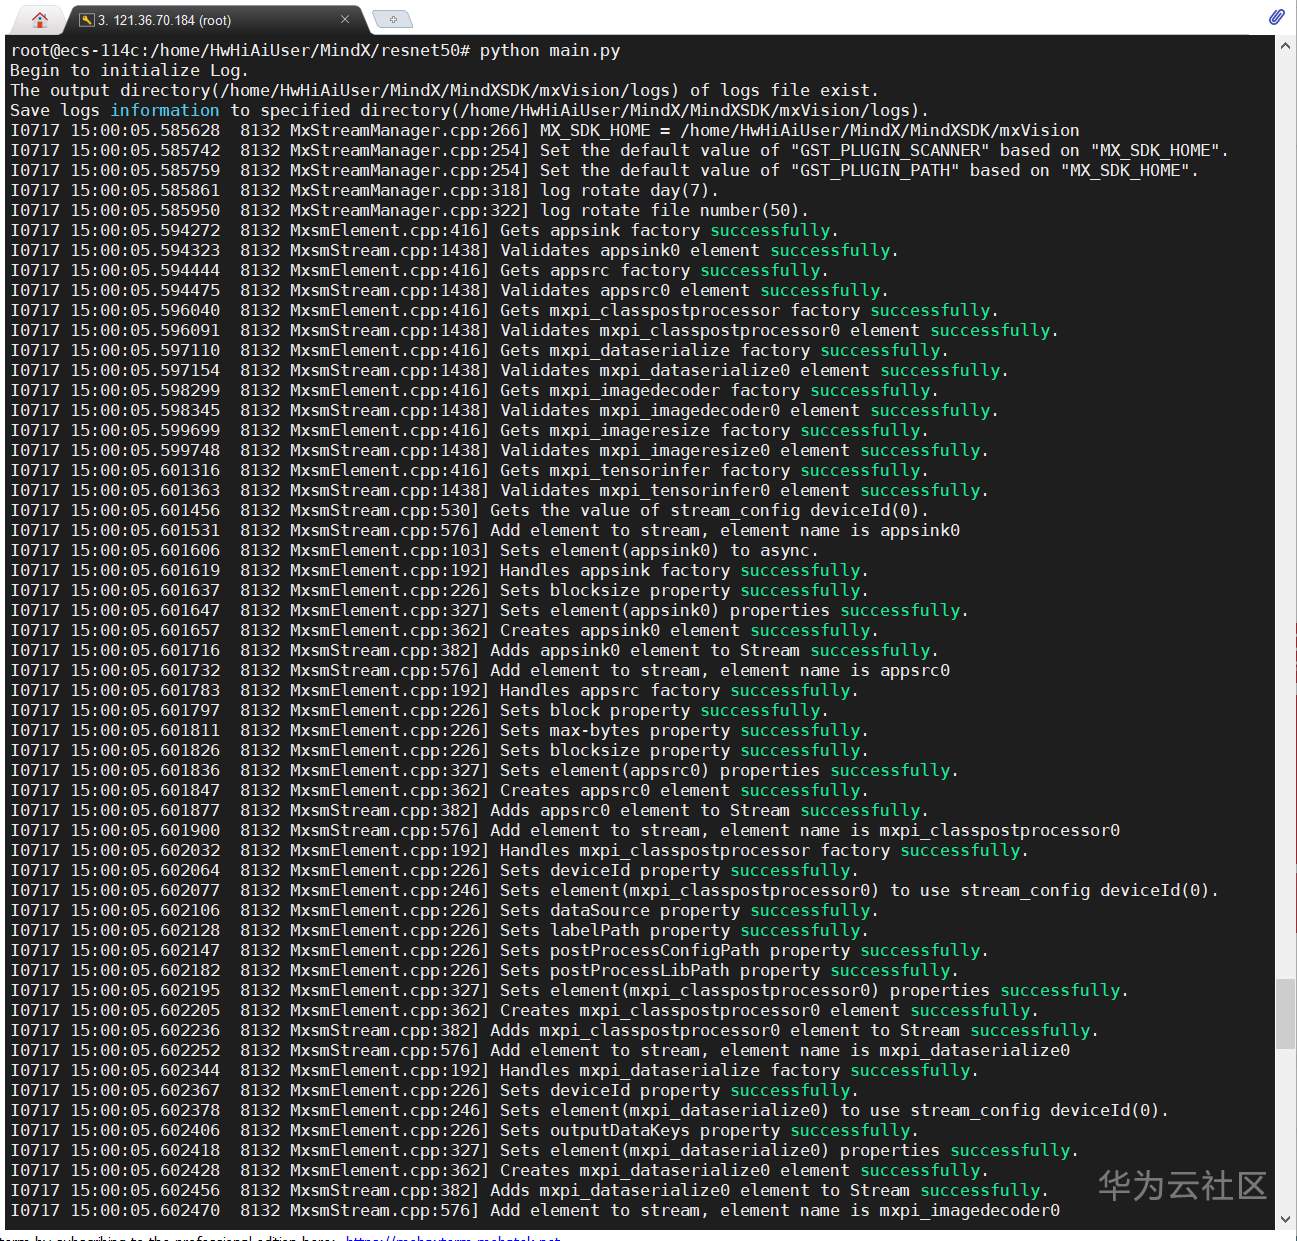1297x1241 pixels.
Task: Click the timestamp '15:00:05.585628'
Action: pos(145,130)
